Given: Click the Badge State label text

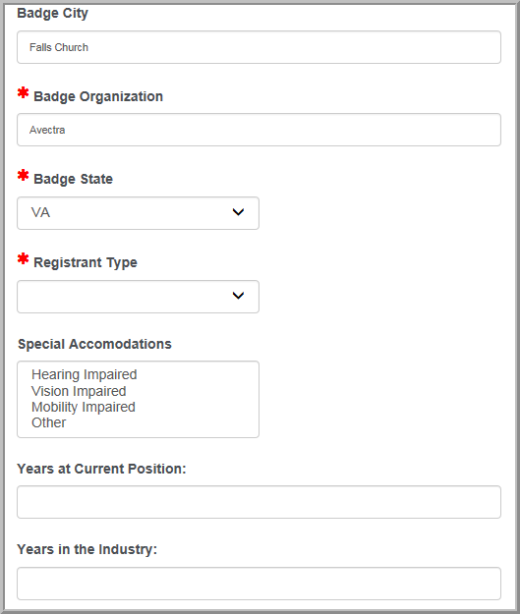Looking at the screenshot, I should click(73, 179).
